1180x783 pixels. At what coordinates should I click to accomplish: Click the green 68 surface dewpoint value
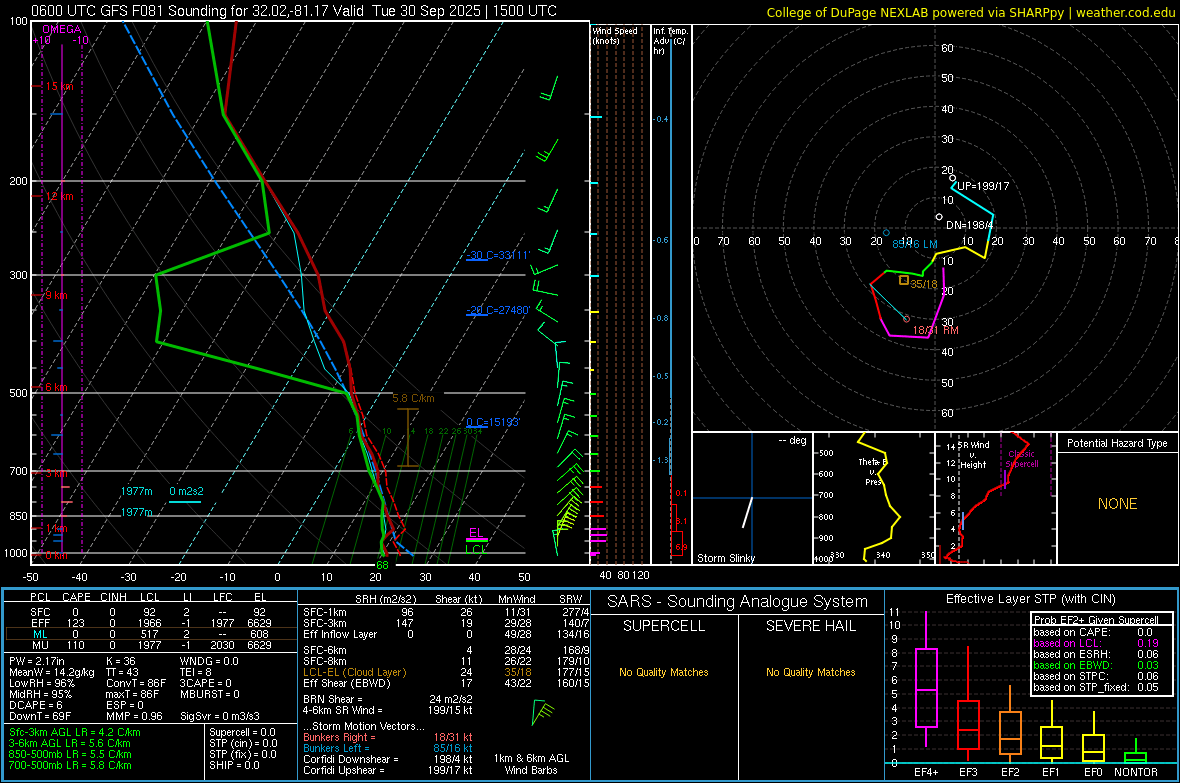click(382, 565)
